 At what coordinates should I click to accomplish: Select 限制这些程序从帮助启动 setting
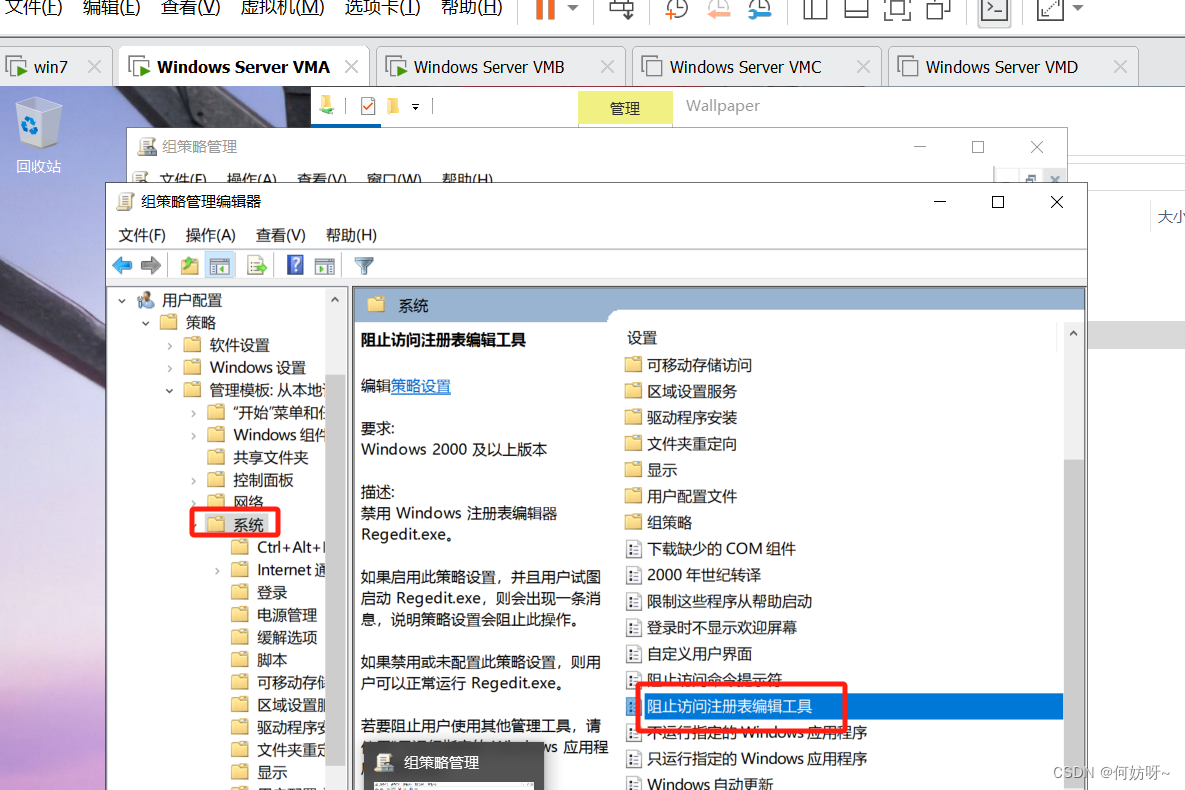click(729, 601)
